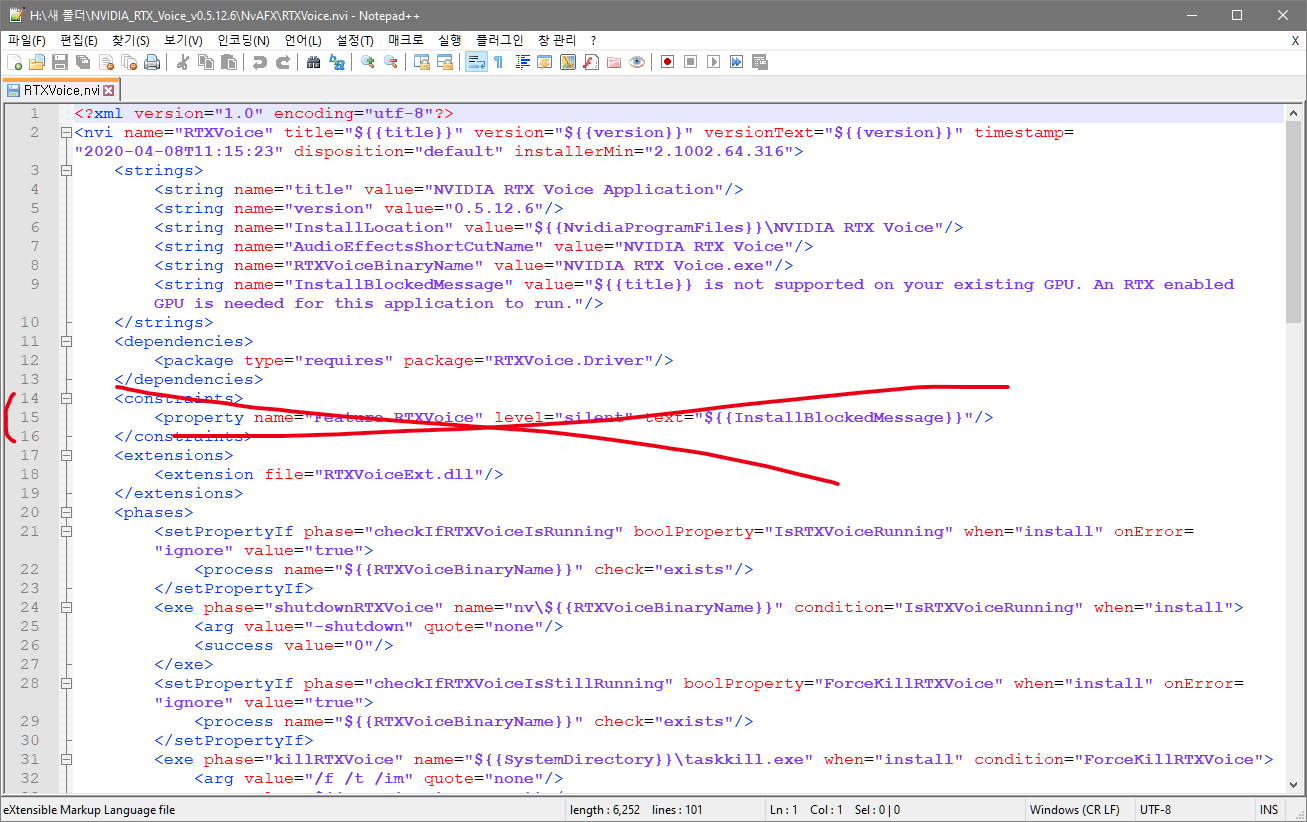
Task: Open Find using the binoculars icon
Action: point(313,62)
